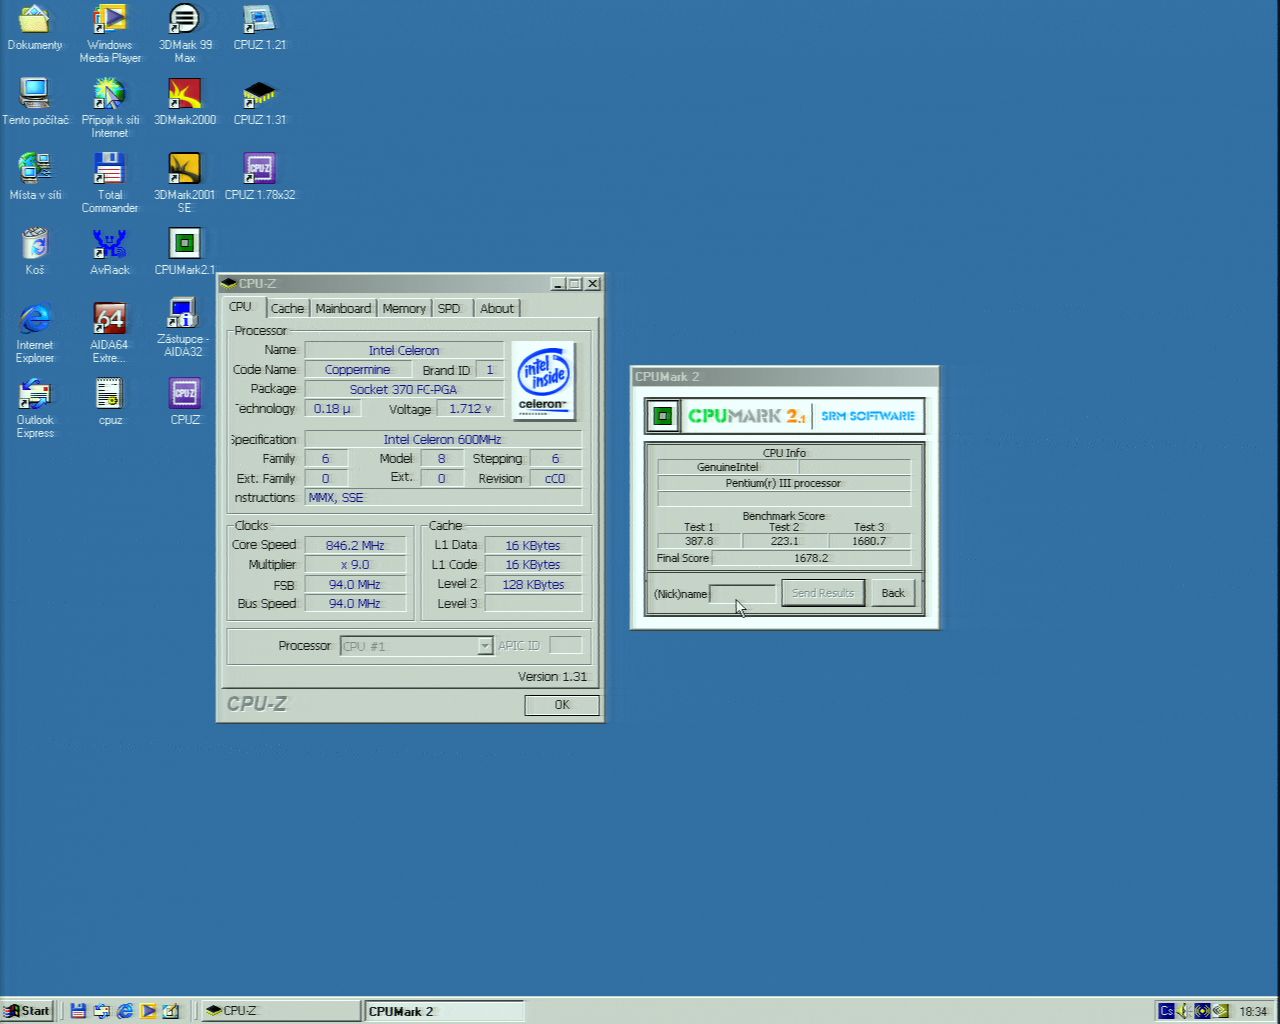
Task: Click the Start button on taskbar
Action: pyautogui.click(x=28, y=1011)
